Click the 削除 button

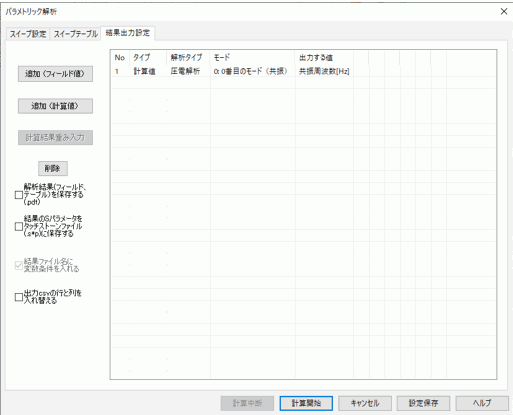point(53,169)
